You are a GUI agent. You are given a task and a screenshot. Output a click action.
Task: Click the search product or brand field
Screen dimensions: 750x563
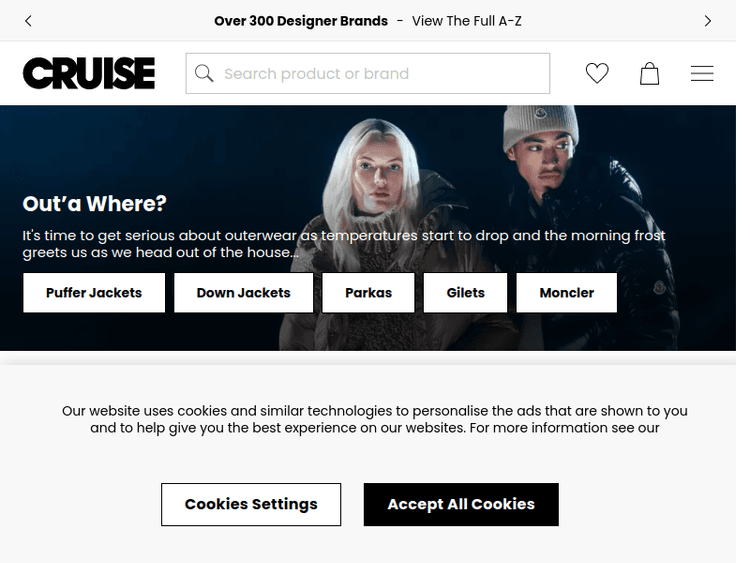tap(368, 73)
